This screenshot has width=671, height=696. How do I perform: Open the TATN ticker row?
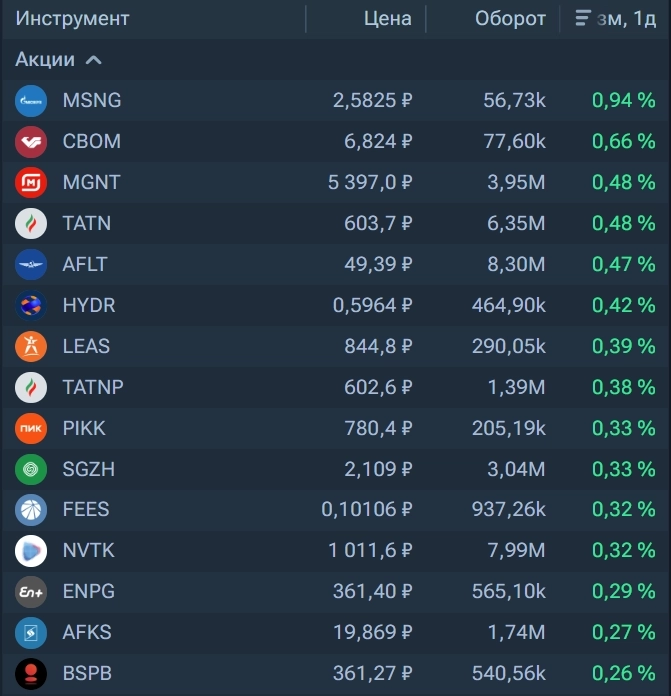(x=87, y=224)
